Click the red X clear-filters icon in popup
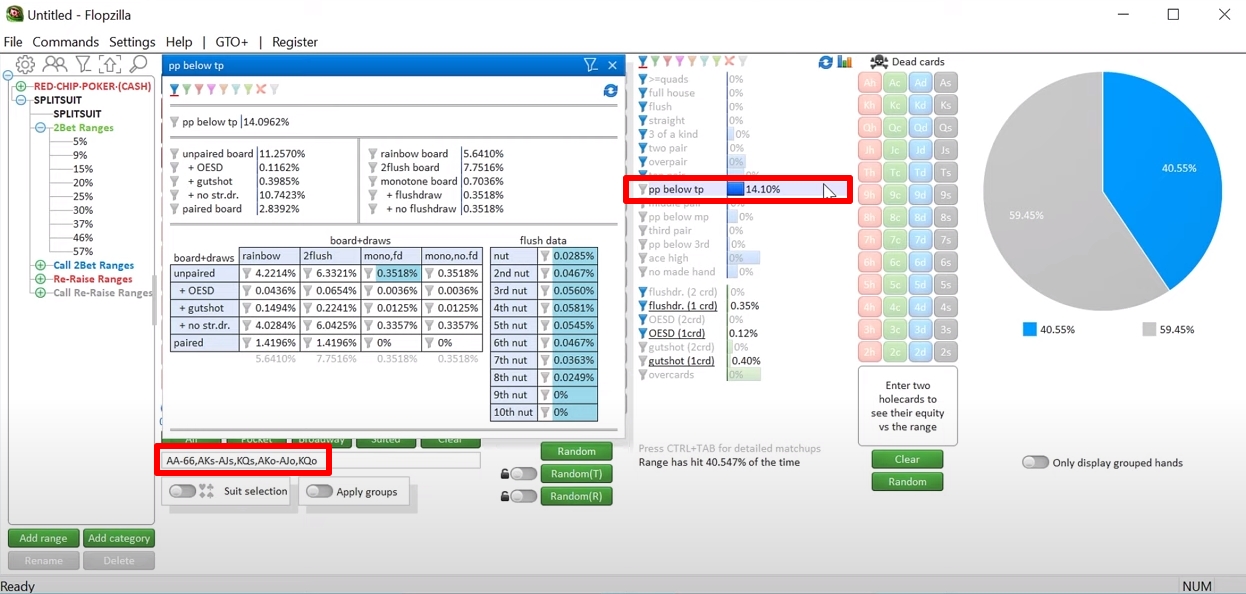 click(x=261, y=90)
